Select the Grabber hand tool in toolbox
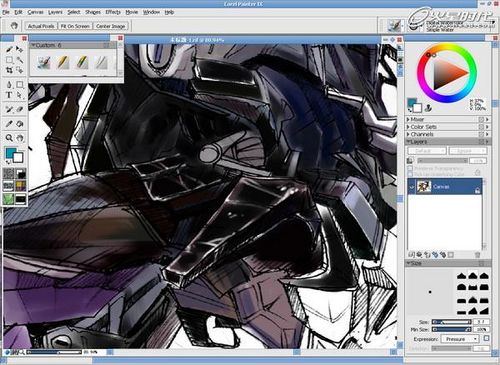 20,137
